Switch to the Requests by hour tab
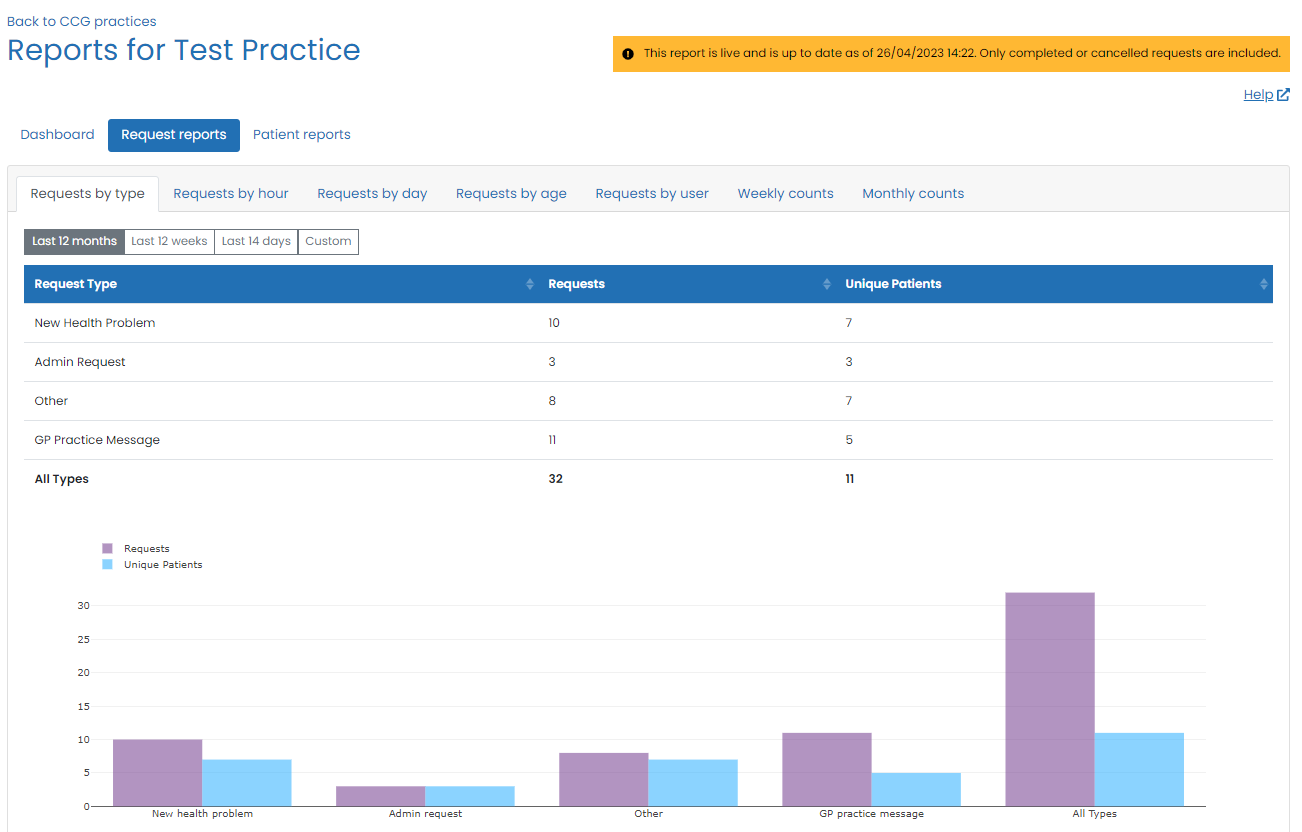The image size is (1302, 832). [x=230, y=192]
